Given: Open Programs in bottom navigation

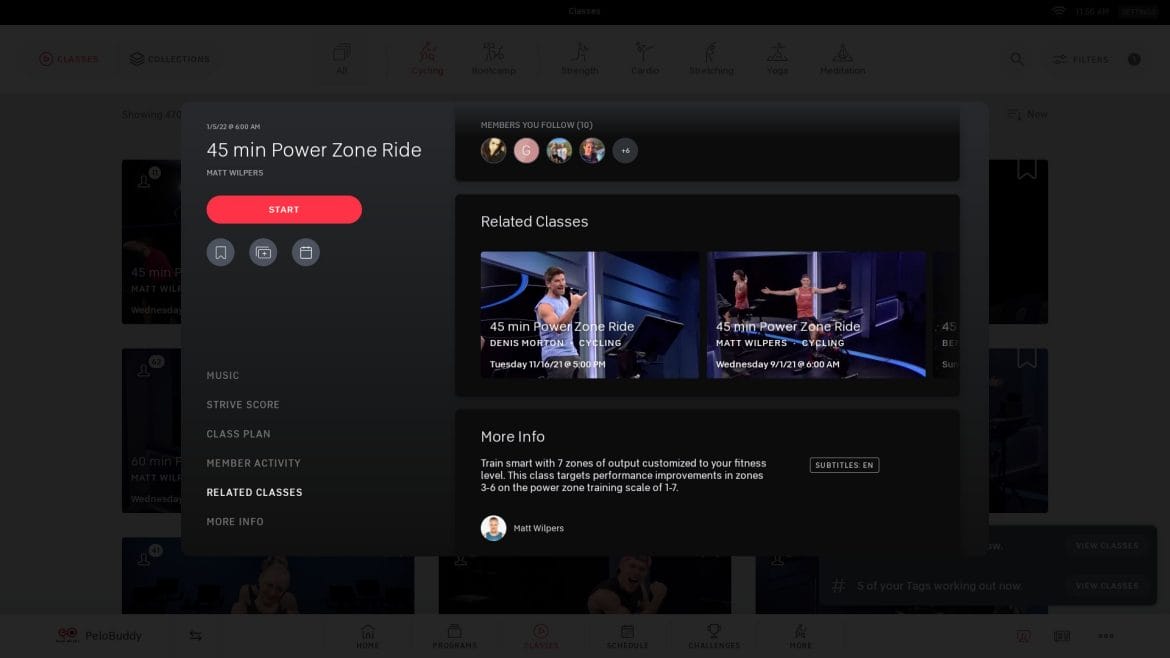Looking at the screenshot, I should 454,636.
